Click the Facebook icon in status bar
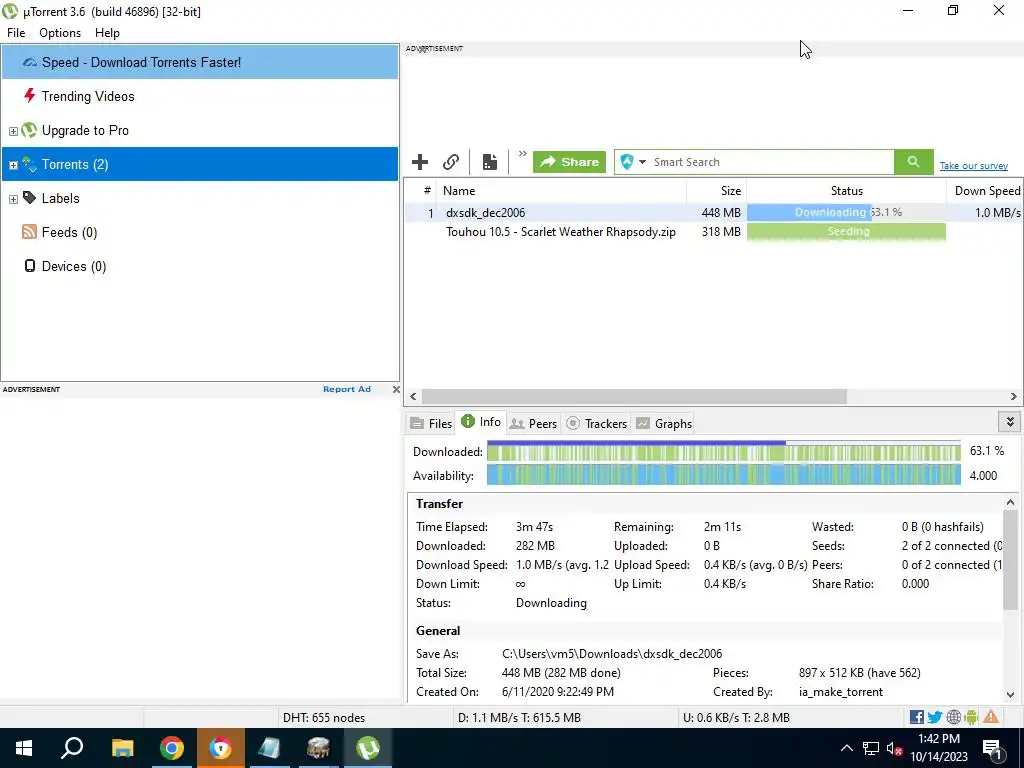 pyautogui.click(x=916, y=717)
